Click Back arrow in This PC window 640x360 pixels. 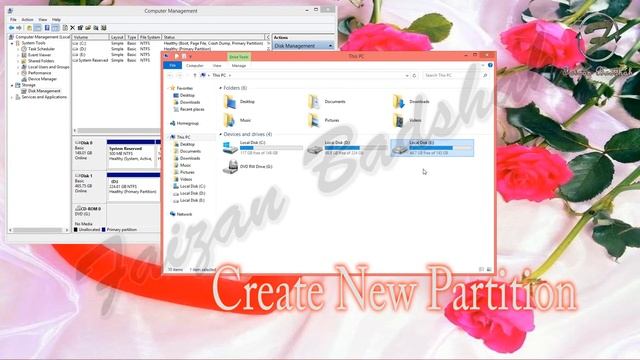click(x=170, y=76)
